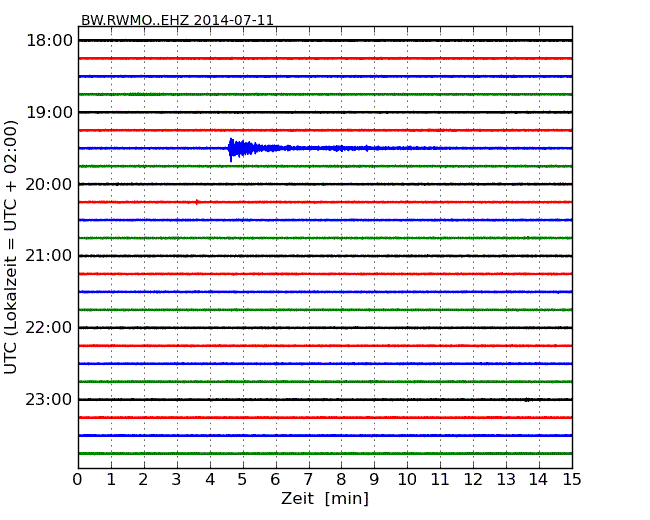The height and width of the screenshot is (520, 650).
Task: Click the x-axis tick label 3
Action: click(177, 480)
